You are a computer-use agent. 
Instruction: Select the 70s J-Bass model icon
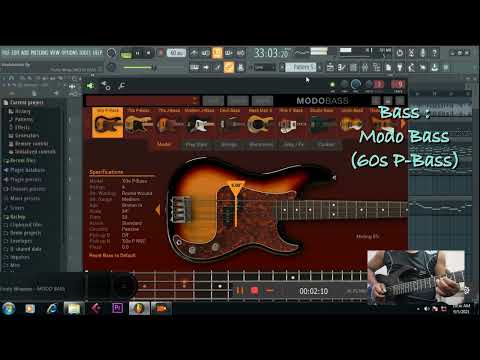point(169,123)
